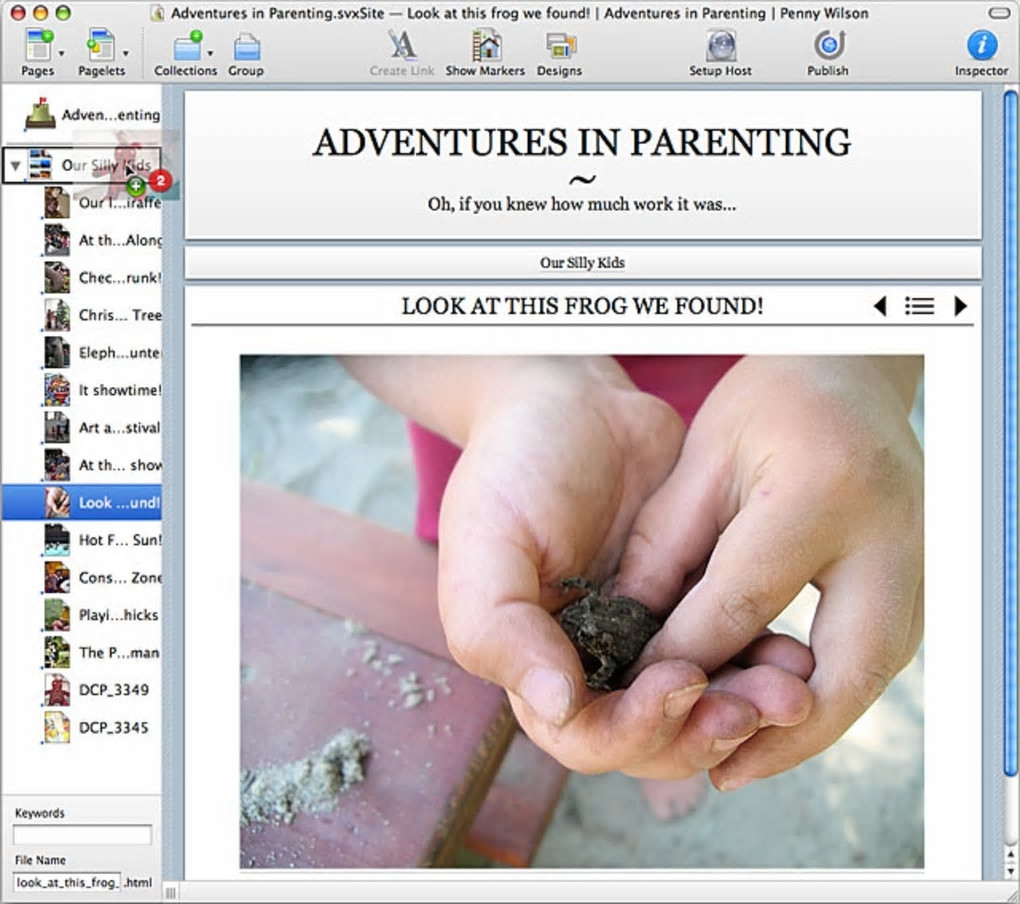Go to the next page arrow
The image size is (1020, 904).
pos(960,306)
